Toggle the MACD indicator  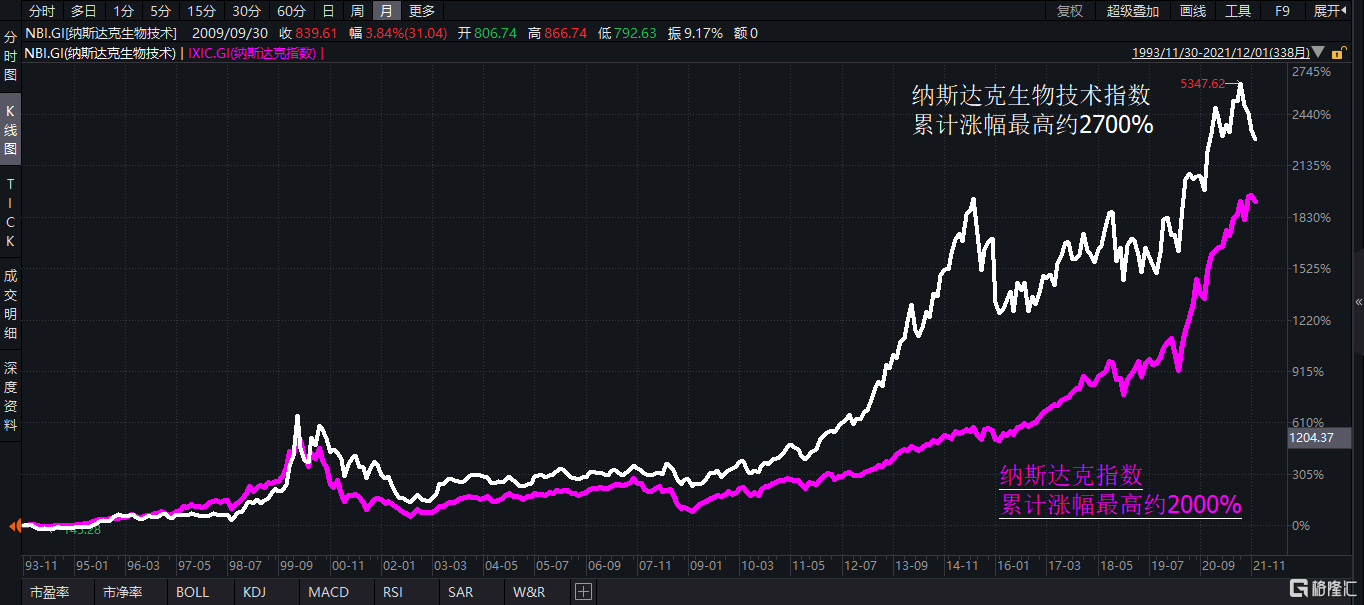(x=328, y=592)
